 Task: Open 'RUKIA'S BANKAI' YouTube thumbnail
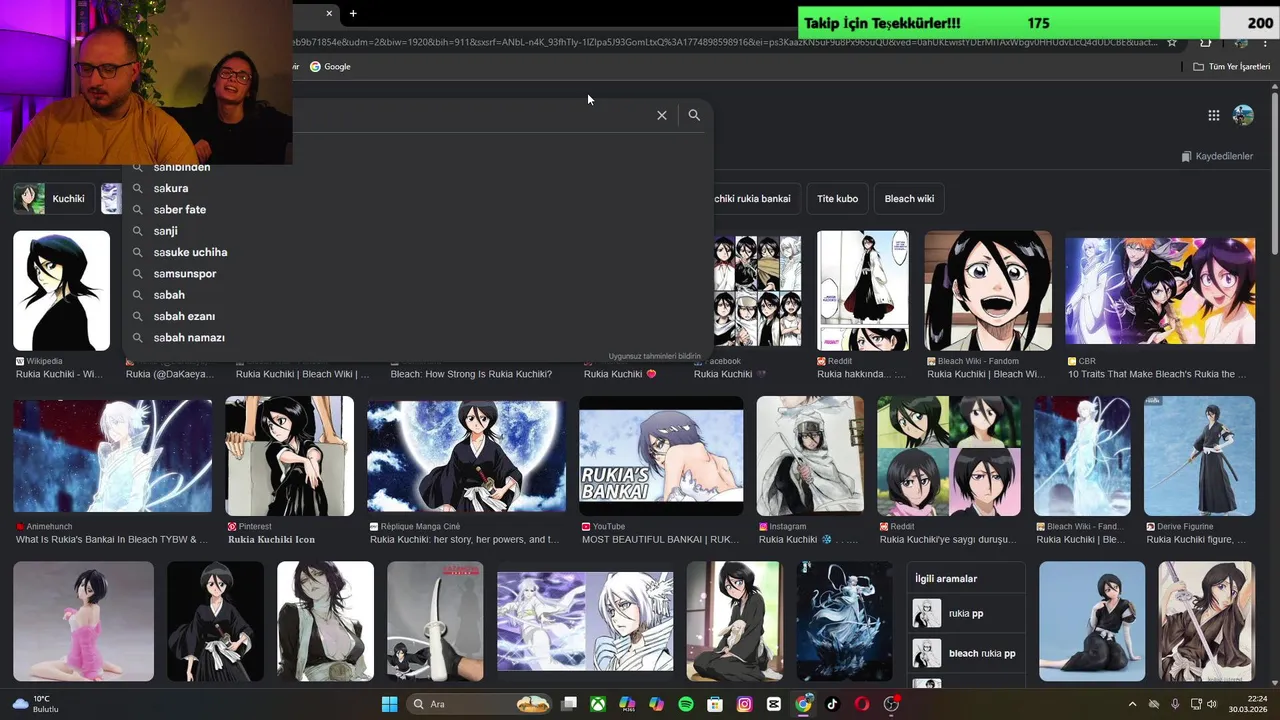click(x=661, y=456)
